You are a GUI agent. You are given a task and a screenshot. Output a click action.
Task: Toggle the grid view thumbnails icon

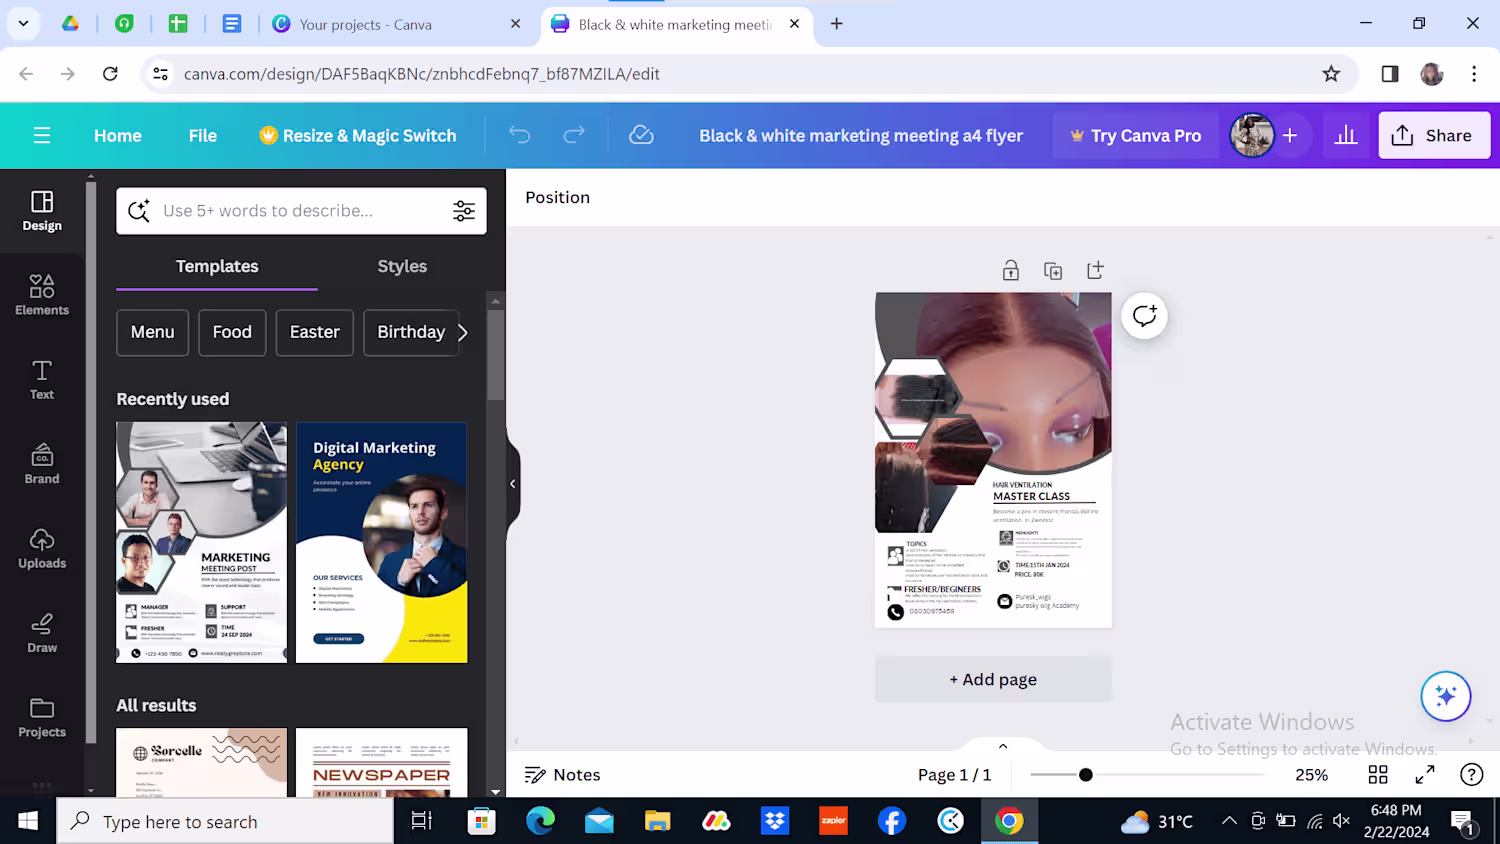tap(1378, 775)
